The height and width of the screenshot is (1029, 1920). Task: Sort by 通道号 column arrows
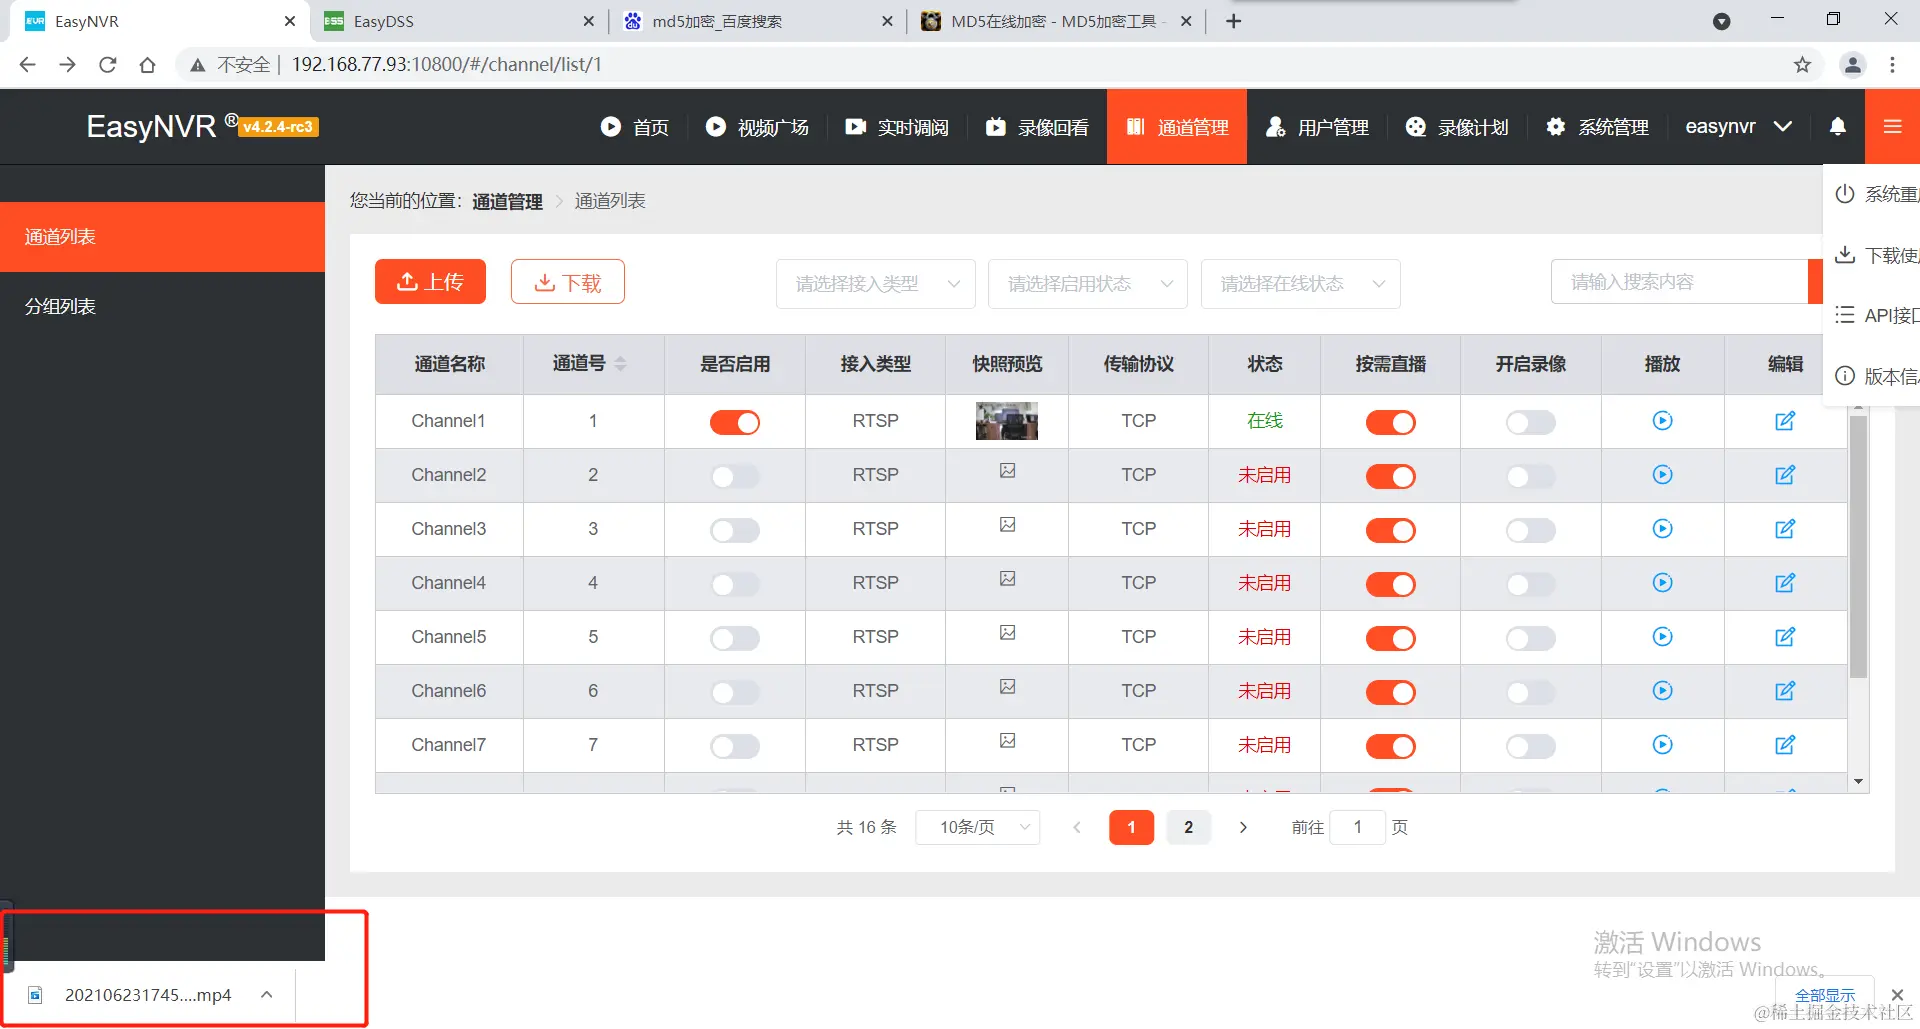(620, 364)
